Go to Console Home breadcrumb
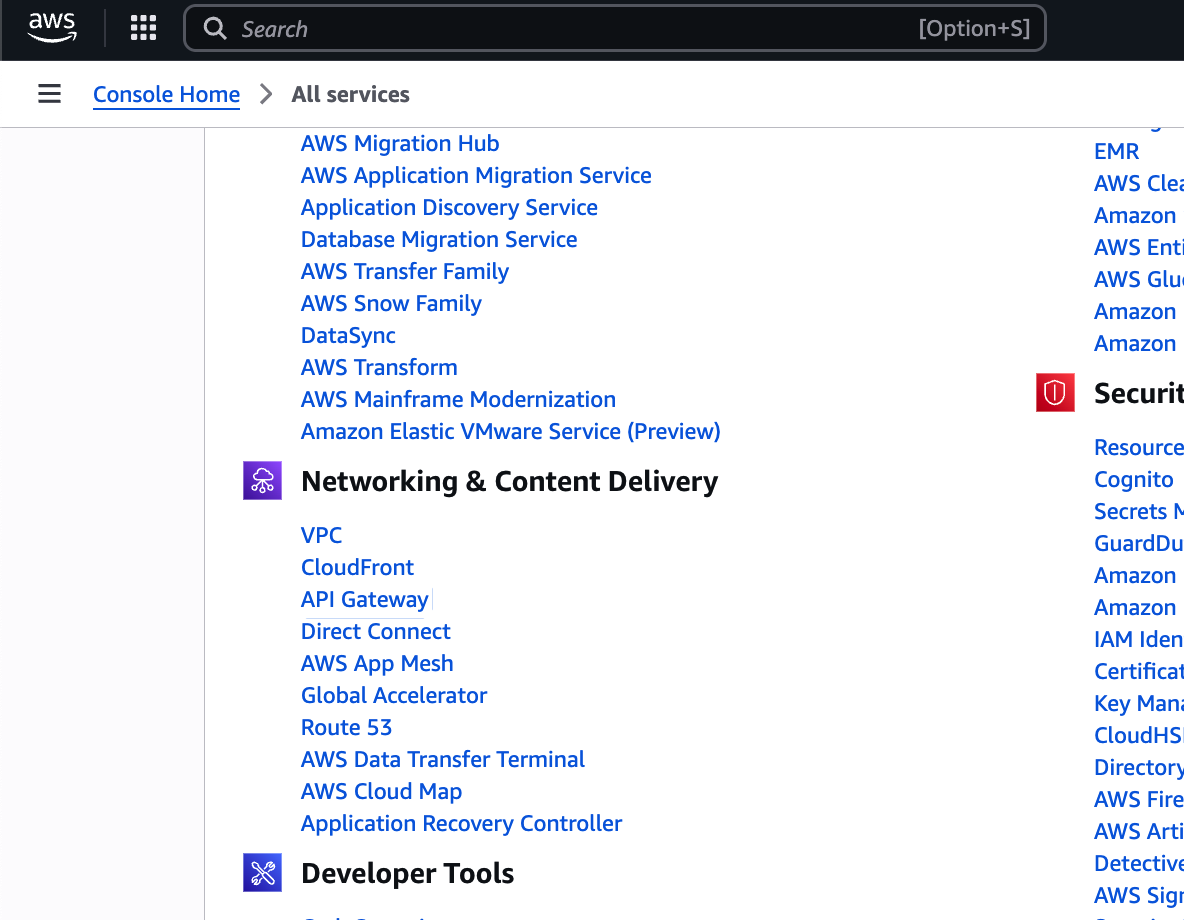 click(166, 94)
